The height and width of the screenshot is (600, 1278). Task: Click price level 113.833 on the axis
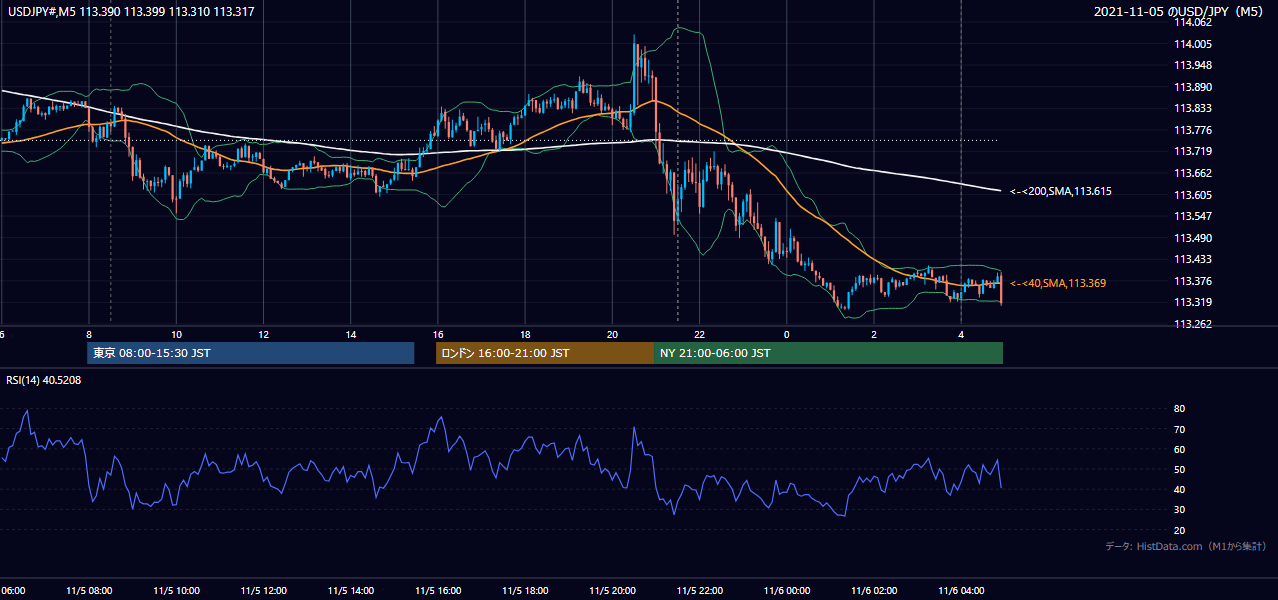point(1192,109)
